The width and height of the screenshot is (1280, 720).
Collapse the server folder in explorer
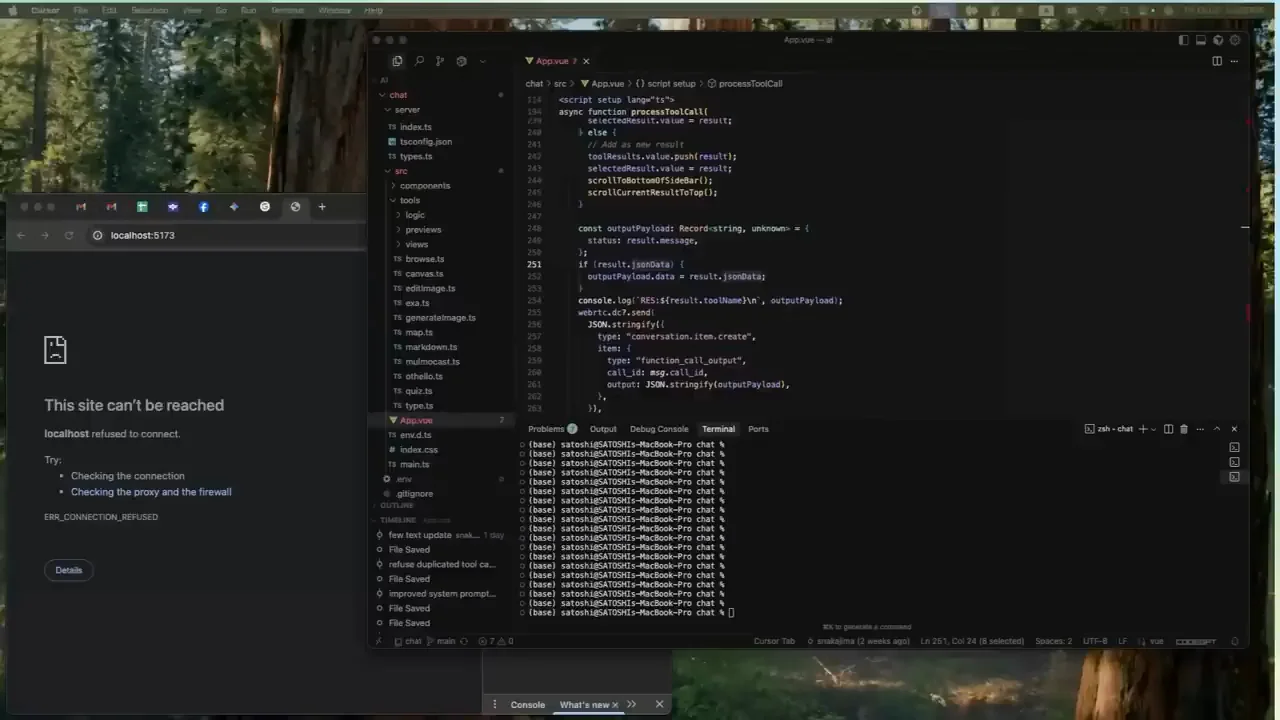[407, 110]
